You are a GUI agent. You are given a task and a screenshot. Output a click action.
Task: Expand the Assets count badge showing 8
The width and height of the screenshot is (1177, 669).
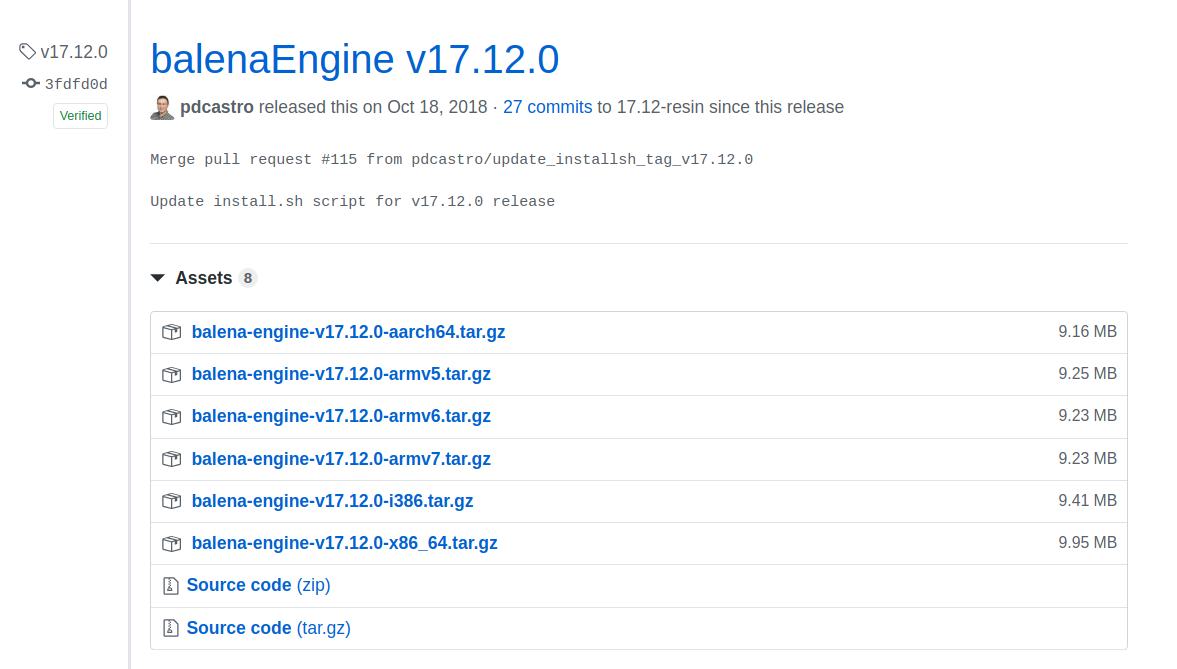click(248, 277)
